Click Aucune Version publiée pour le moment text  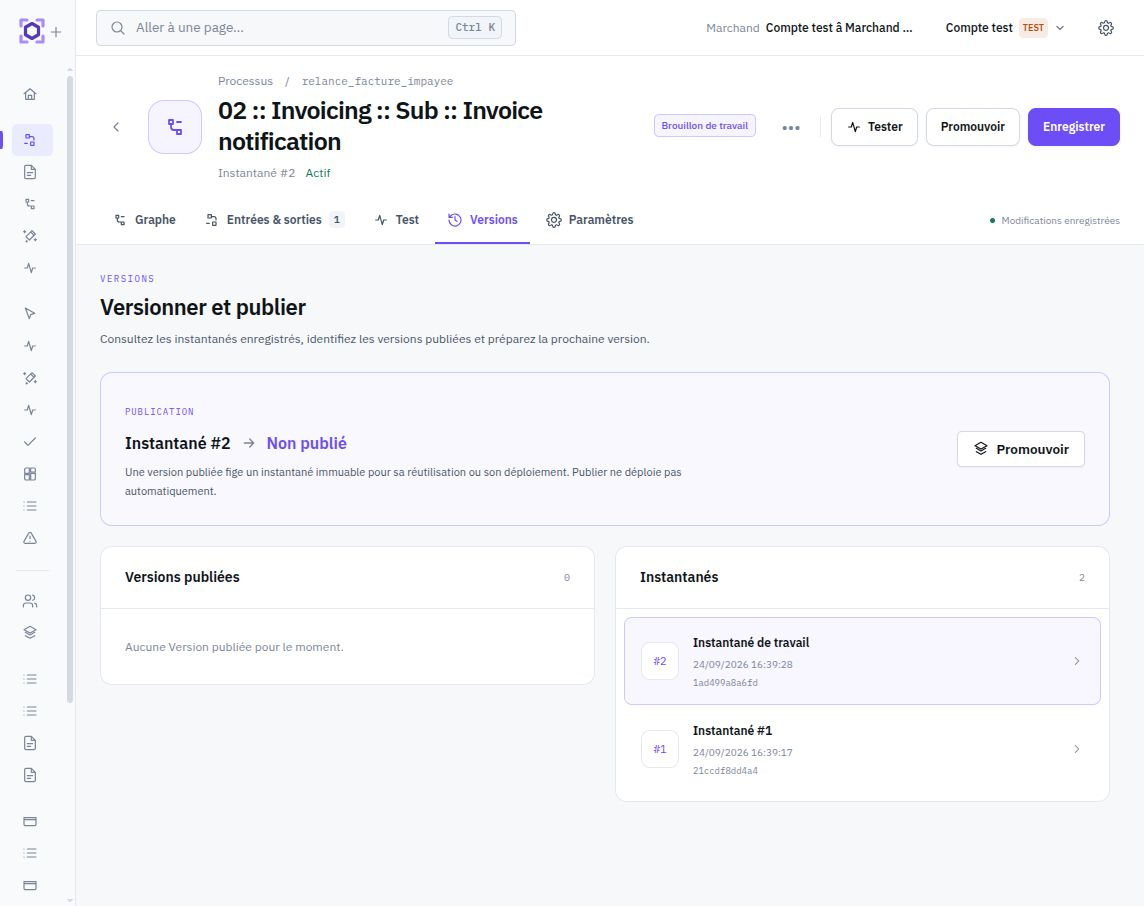[234, 647]
